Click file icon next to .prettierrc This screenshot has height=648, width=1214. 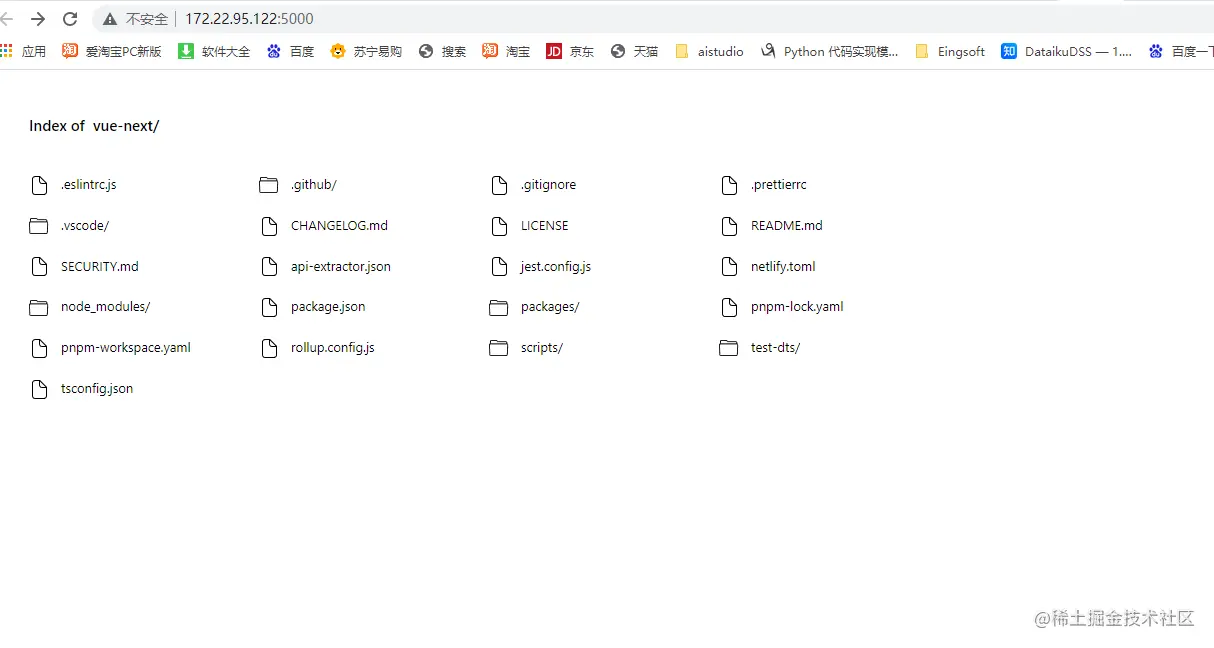[x=730, y=185]
